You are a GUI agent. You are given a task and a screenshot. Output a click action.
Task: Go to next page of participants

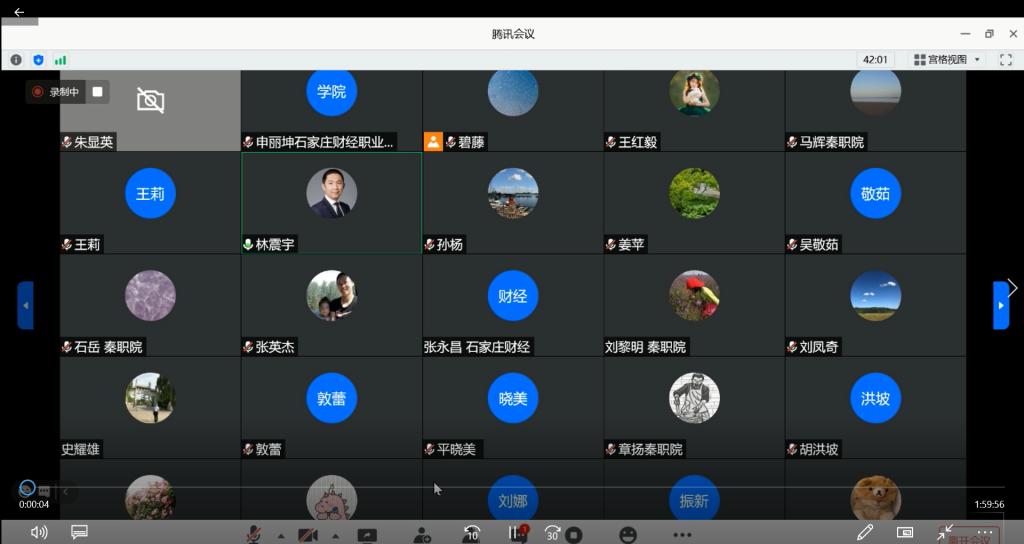click(1001, 305)
